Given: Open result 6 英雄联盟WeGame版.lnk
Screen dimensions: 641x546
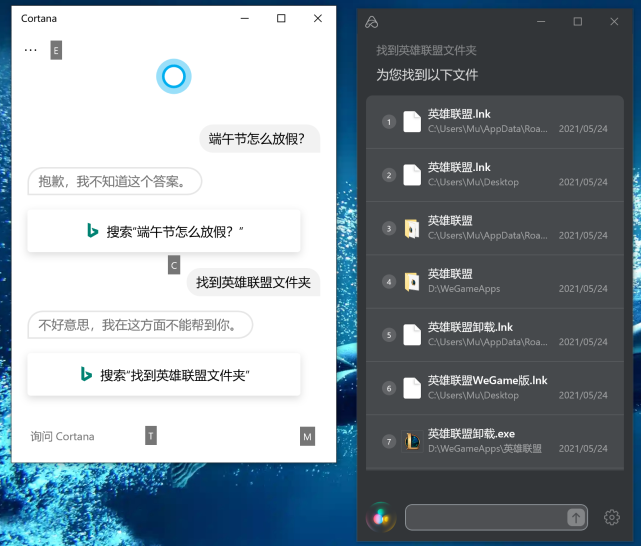Looking at the screenshot, I should click(495, 388).
